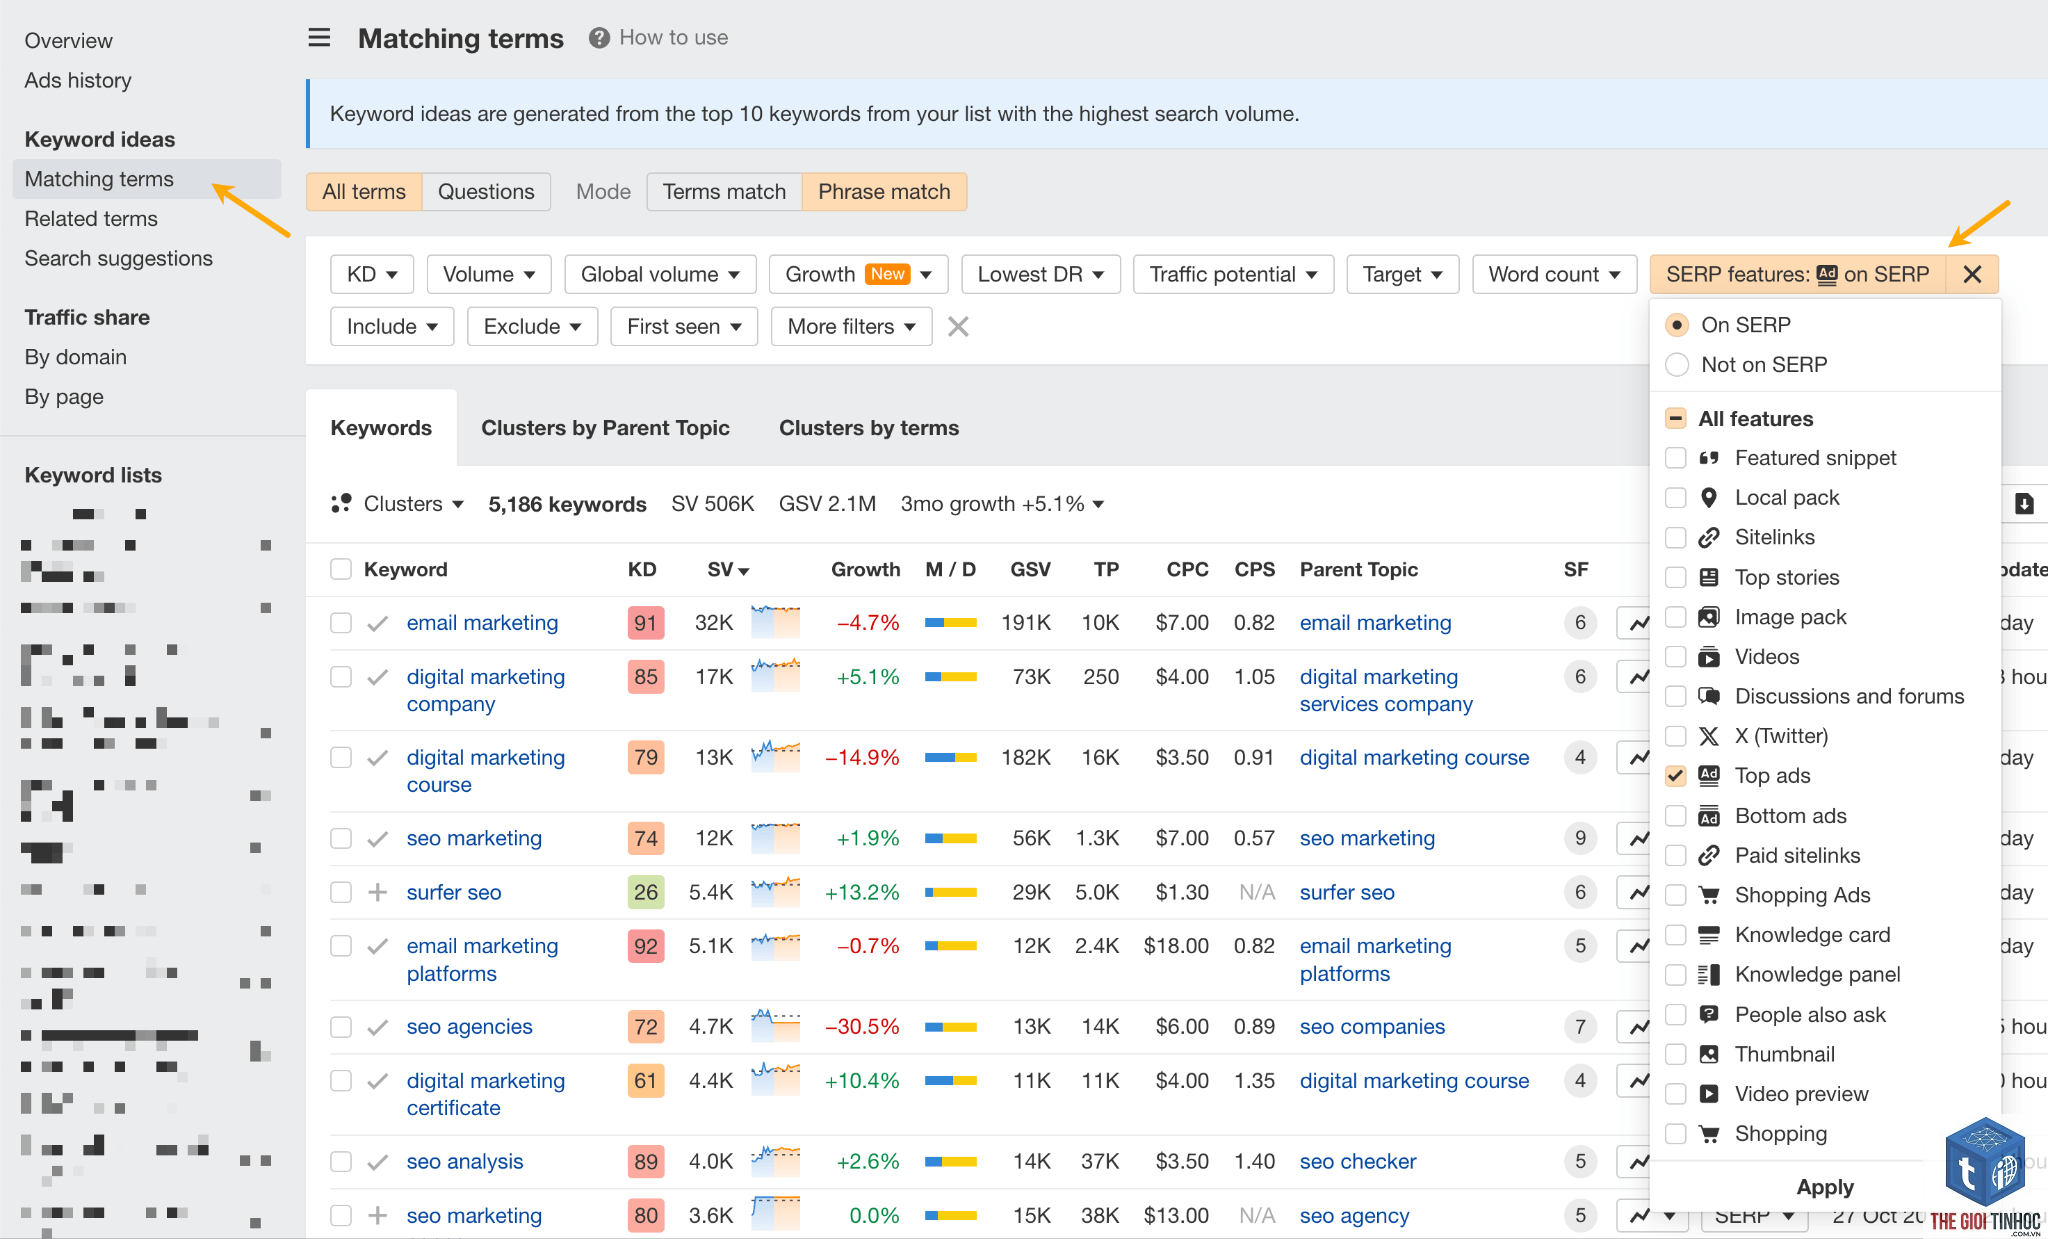The width and height of the screenshot is (2048, 1239).
Task: Clear the SERP features filter with X
Action: pos(1972,274)
